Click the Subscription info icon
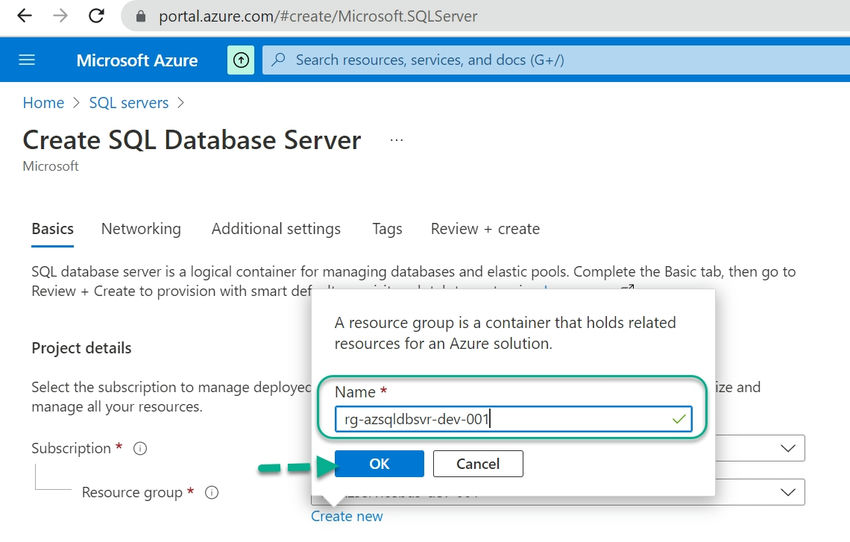The height and width of the screenshot is (542, 850). [x=140, y=449]
